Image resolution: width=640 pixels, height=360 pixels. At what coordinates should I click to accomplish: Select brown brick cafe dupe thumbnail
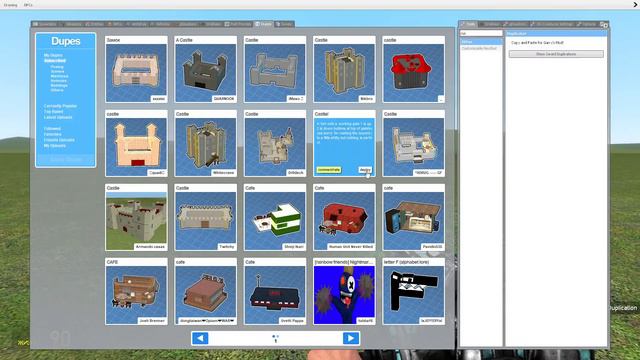click(x=205, y=291)
